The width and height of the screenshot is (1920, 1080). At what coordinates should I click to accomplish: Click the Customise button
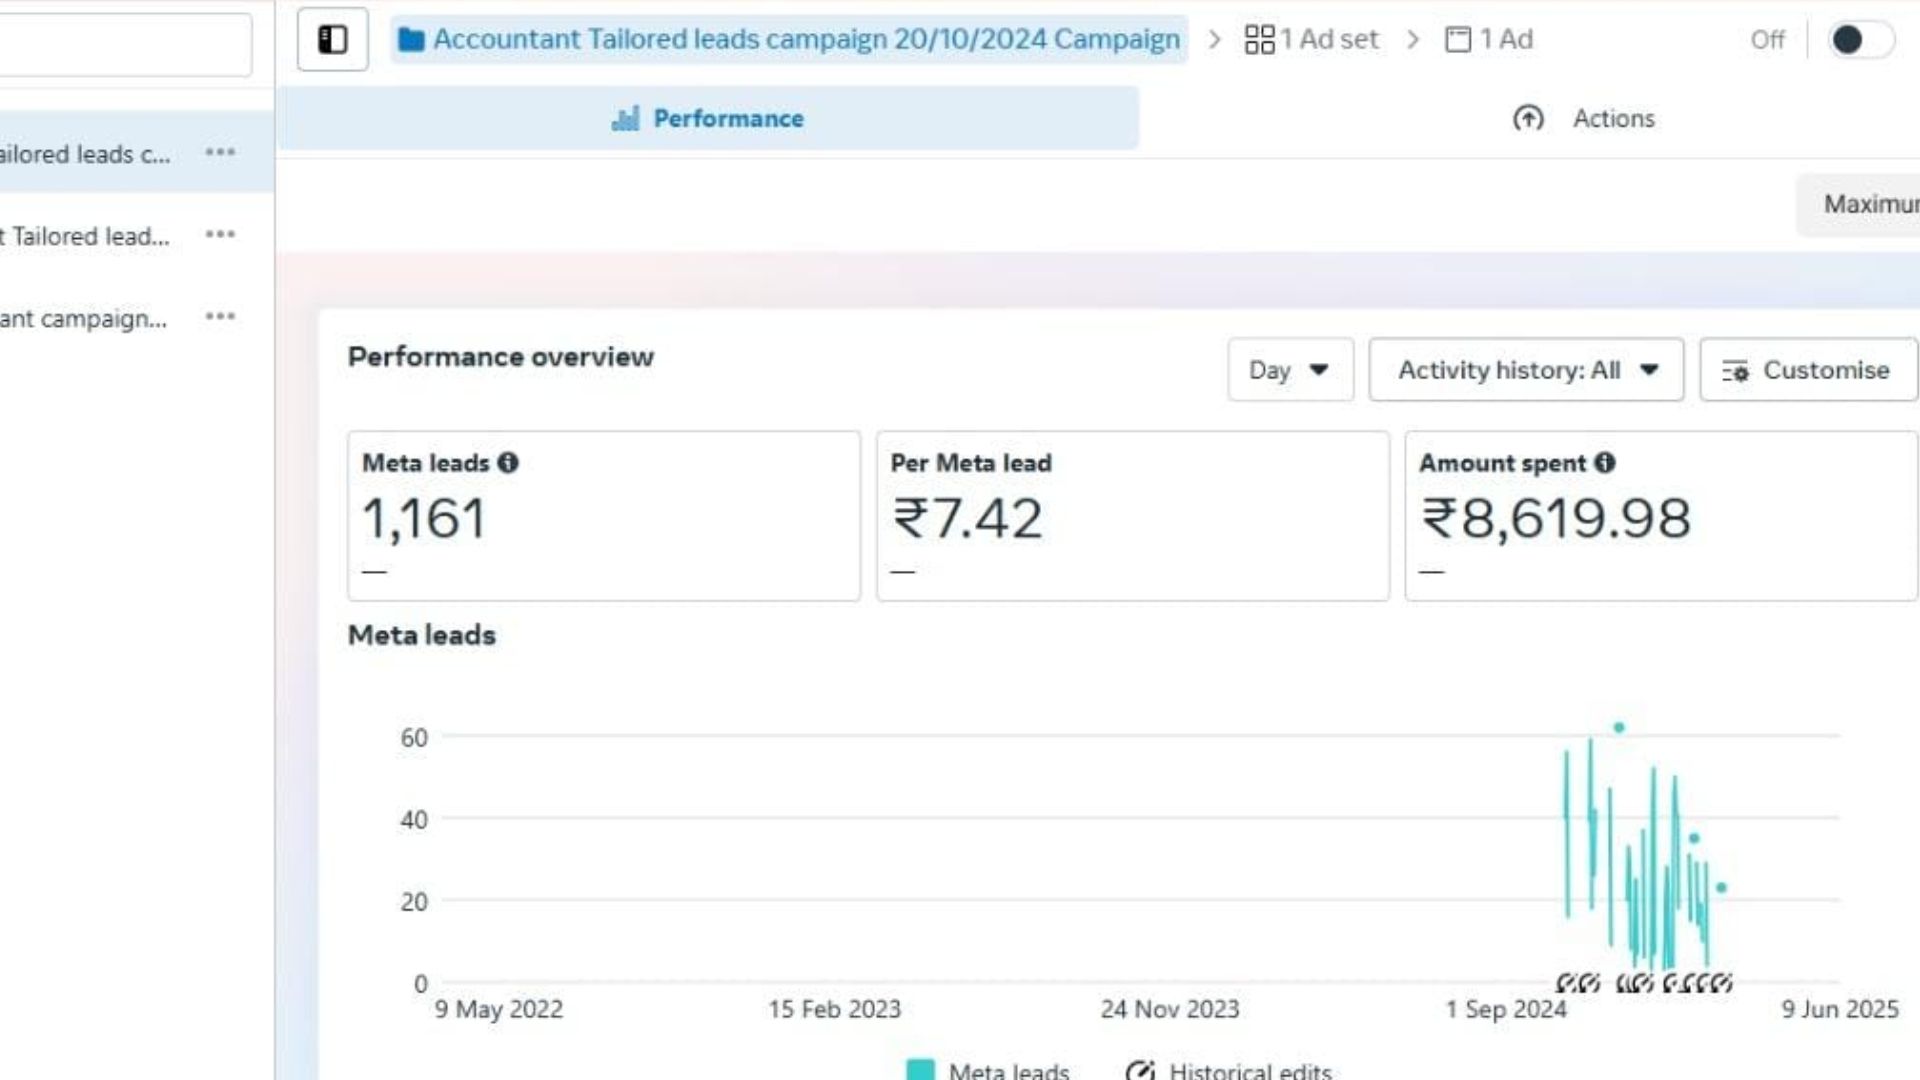tap(1808, 370)
